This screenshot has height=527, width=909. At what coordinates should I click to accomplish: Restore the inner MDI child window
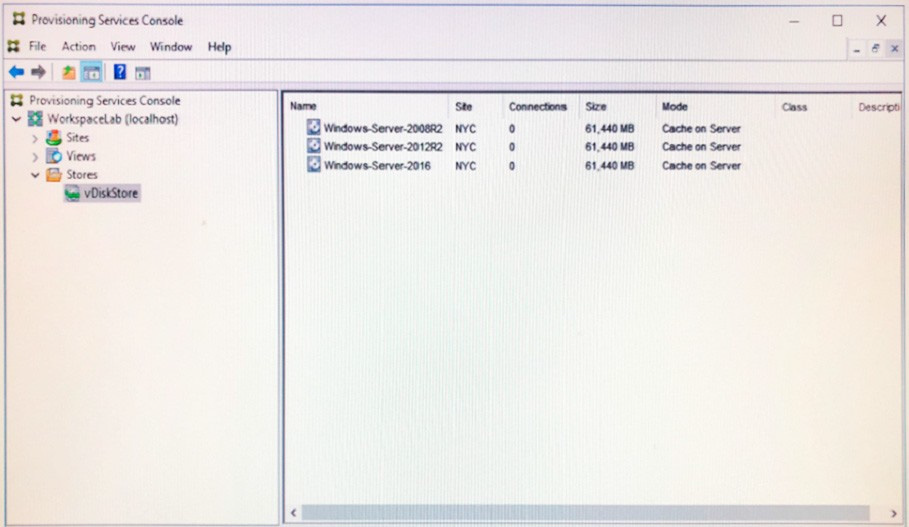tap(875, 49)
